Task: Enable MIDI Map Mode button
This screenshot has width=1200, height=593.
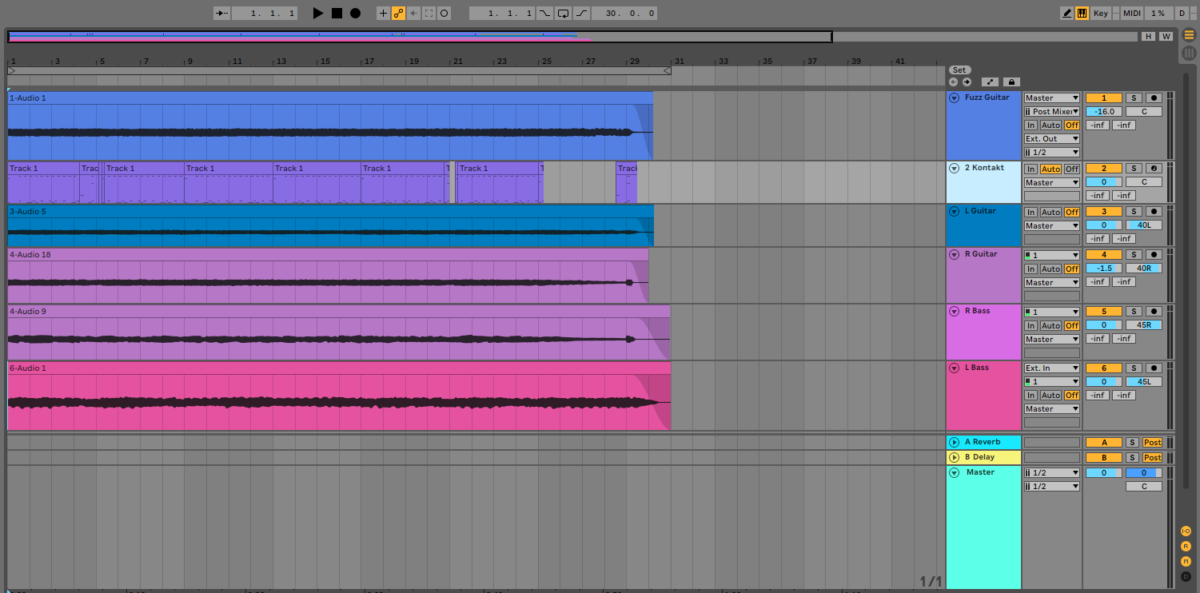Action: [1131, 13]
